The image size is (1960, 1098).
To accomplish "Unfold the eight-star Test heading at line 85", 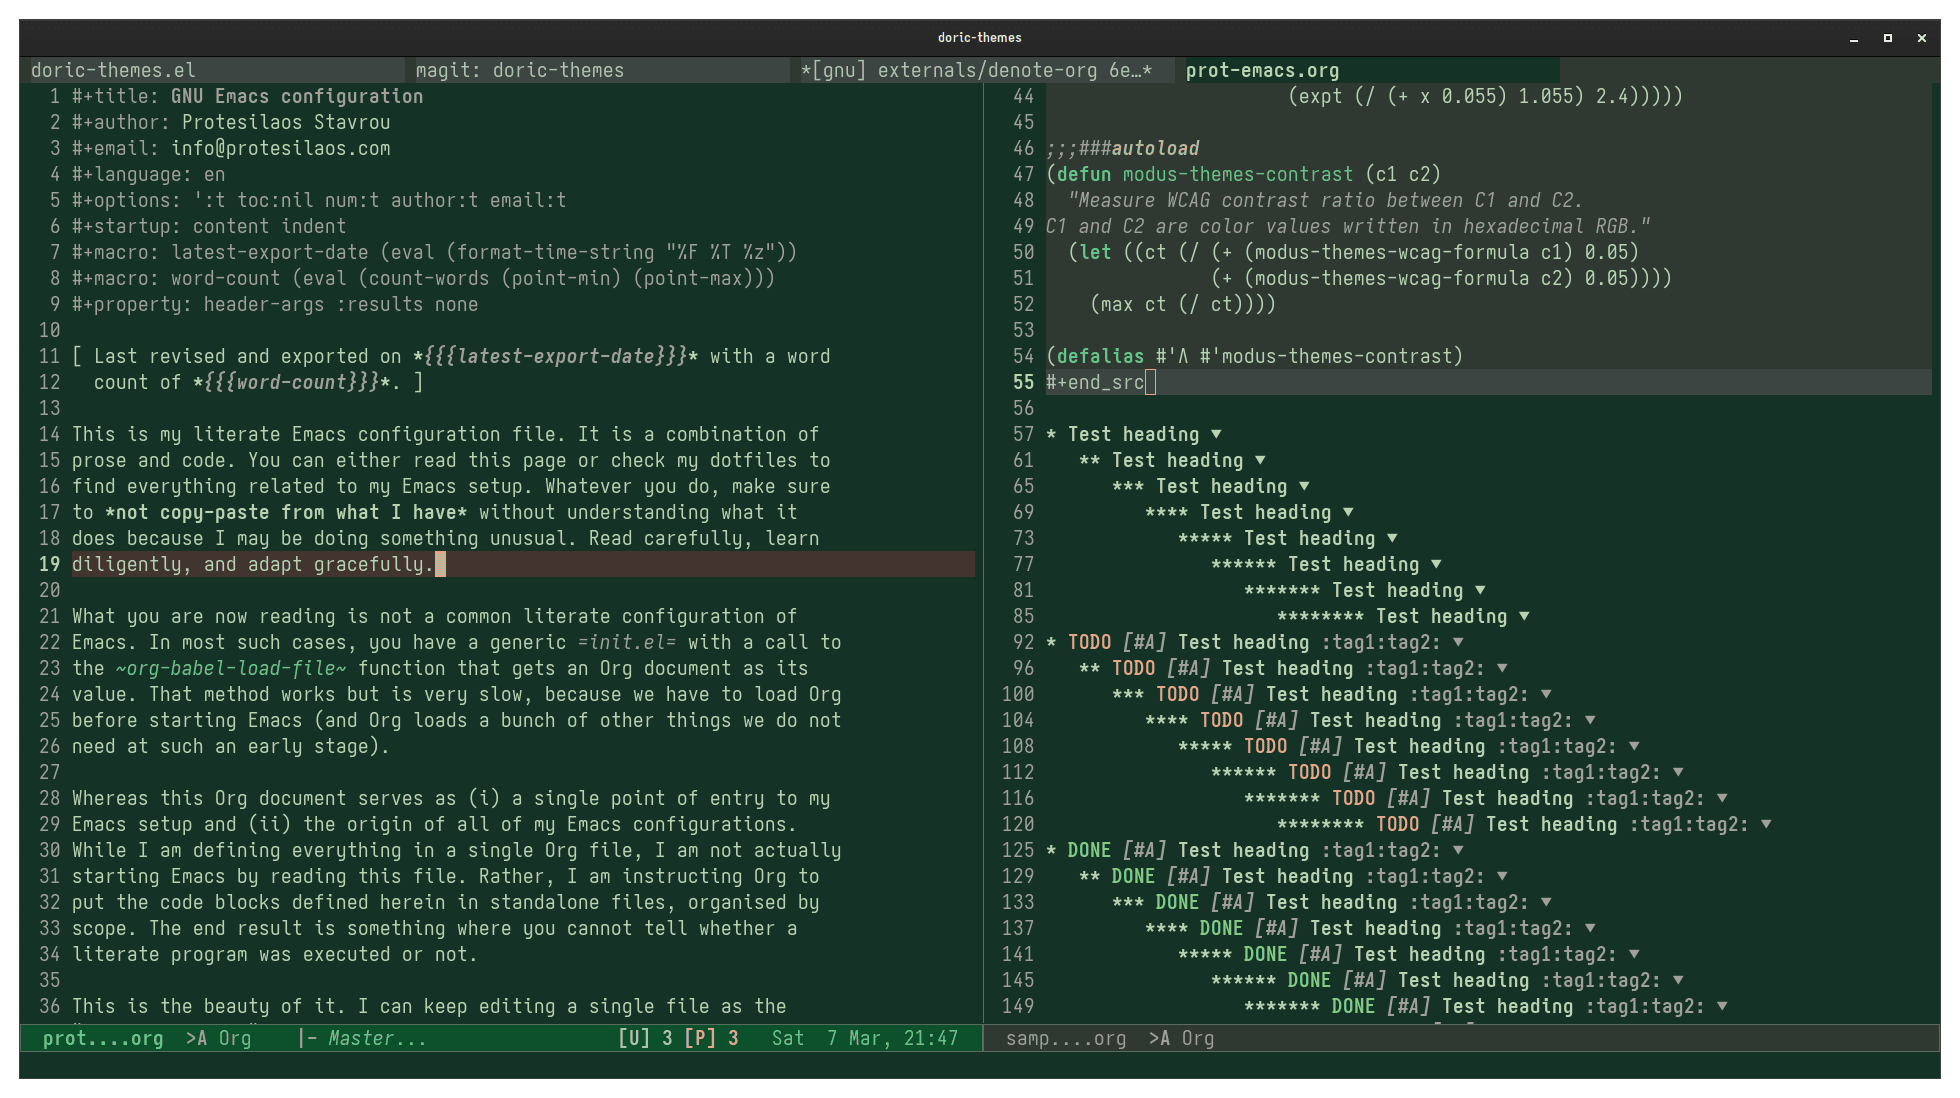I will coord(1524,616).
